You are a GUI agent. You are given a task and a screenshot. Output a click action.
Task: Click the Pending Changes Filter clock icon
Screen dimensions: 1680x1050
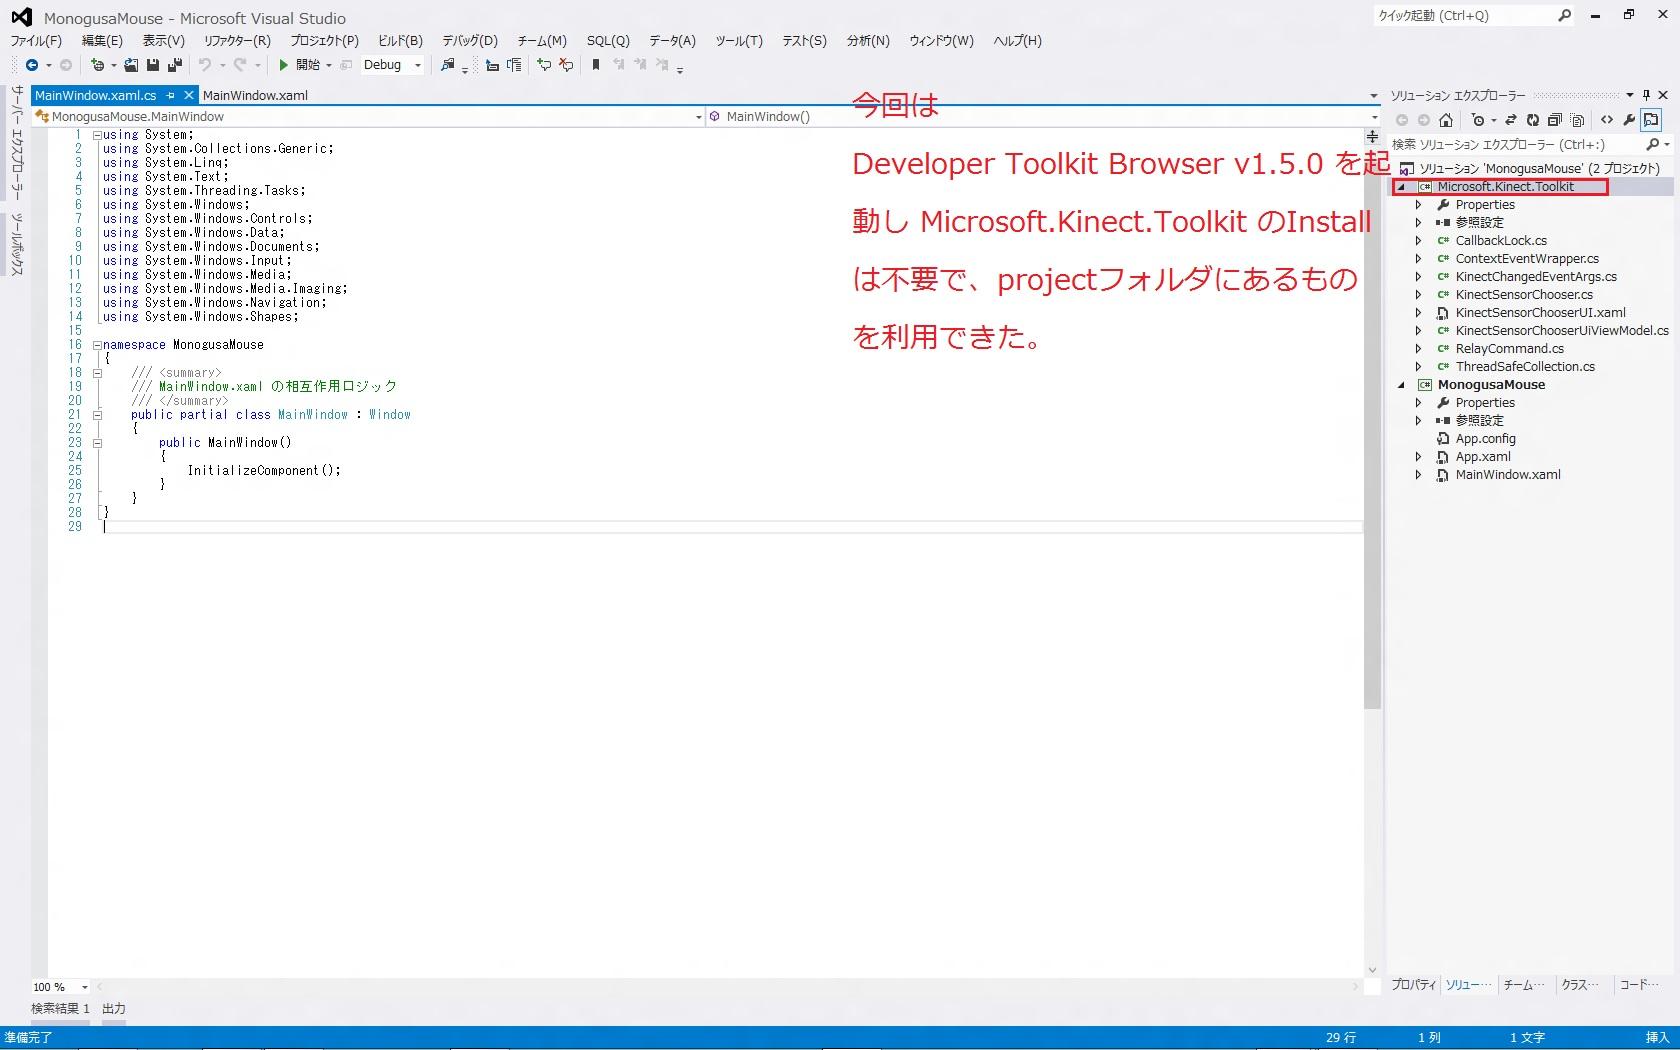(1478, 120)
